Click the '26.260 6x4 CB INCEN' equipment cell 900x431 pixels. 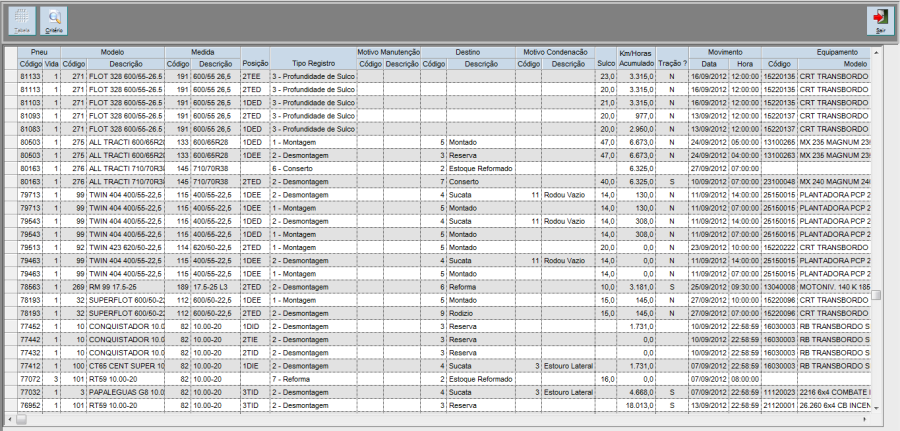[x=833, y=406]
